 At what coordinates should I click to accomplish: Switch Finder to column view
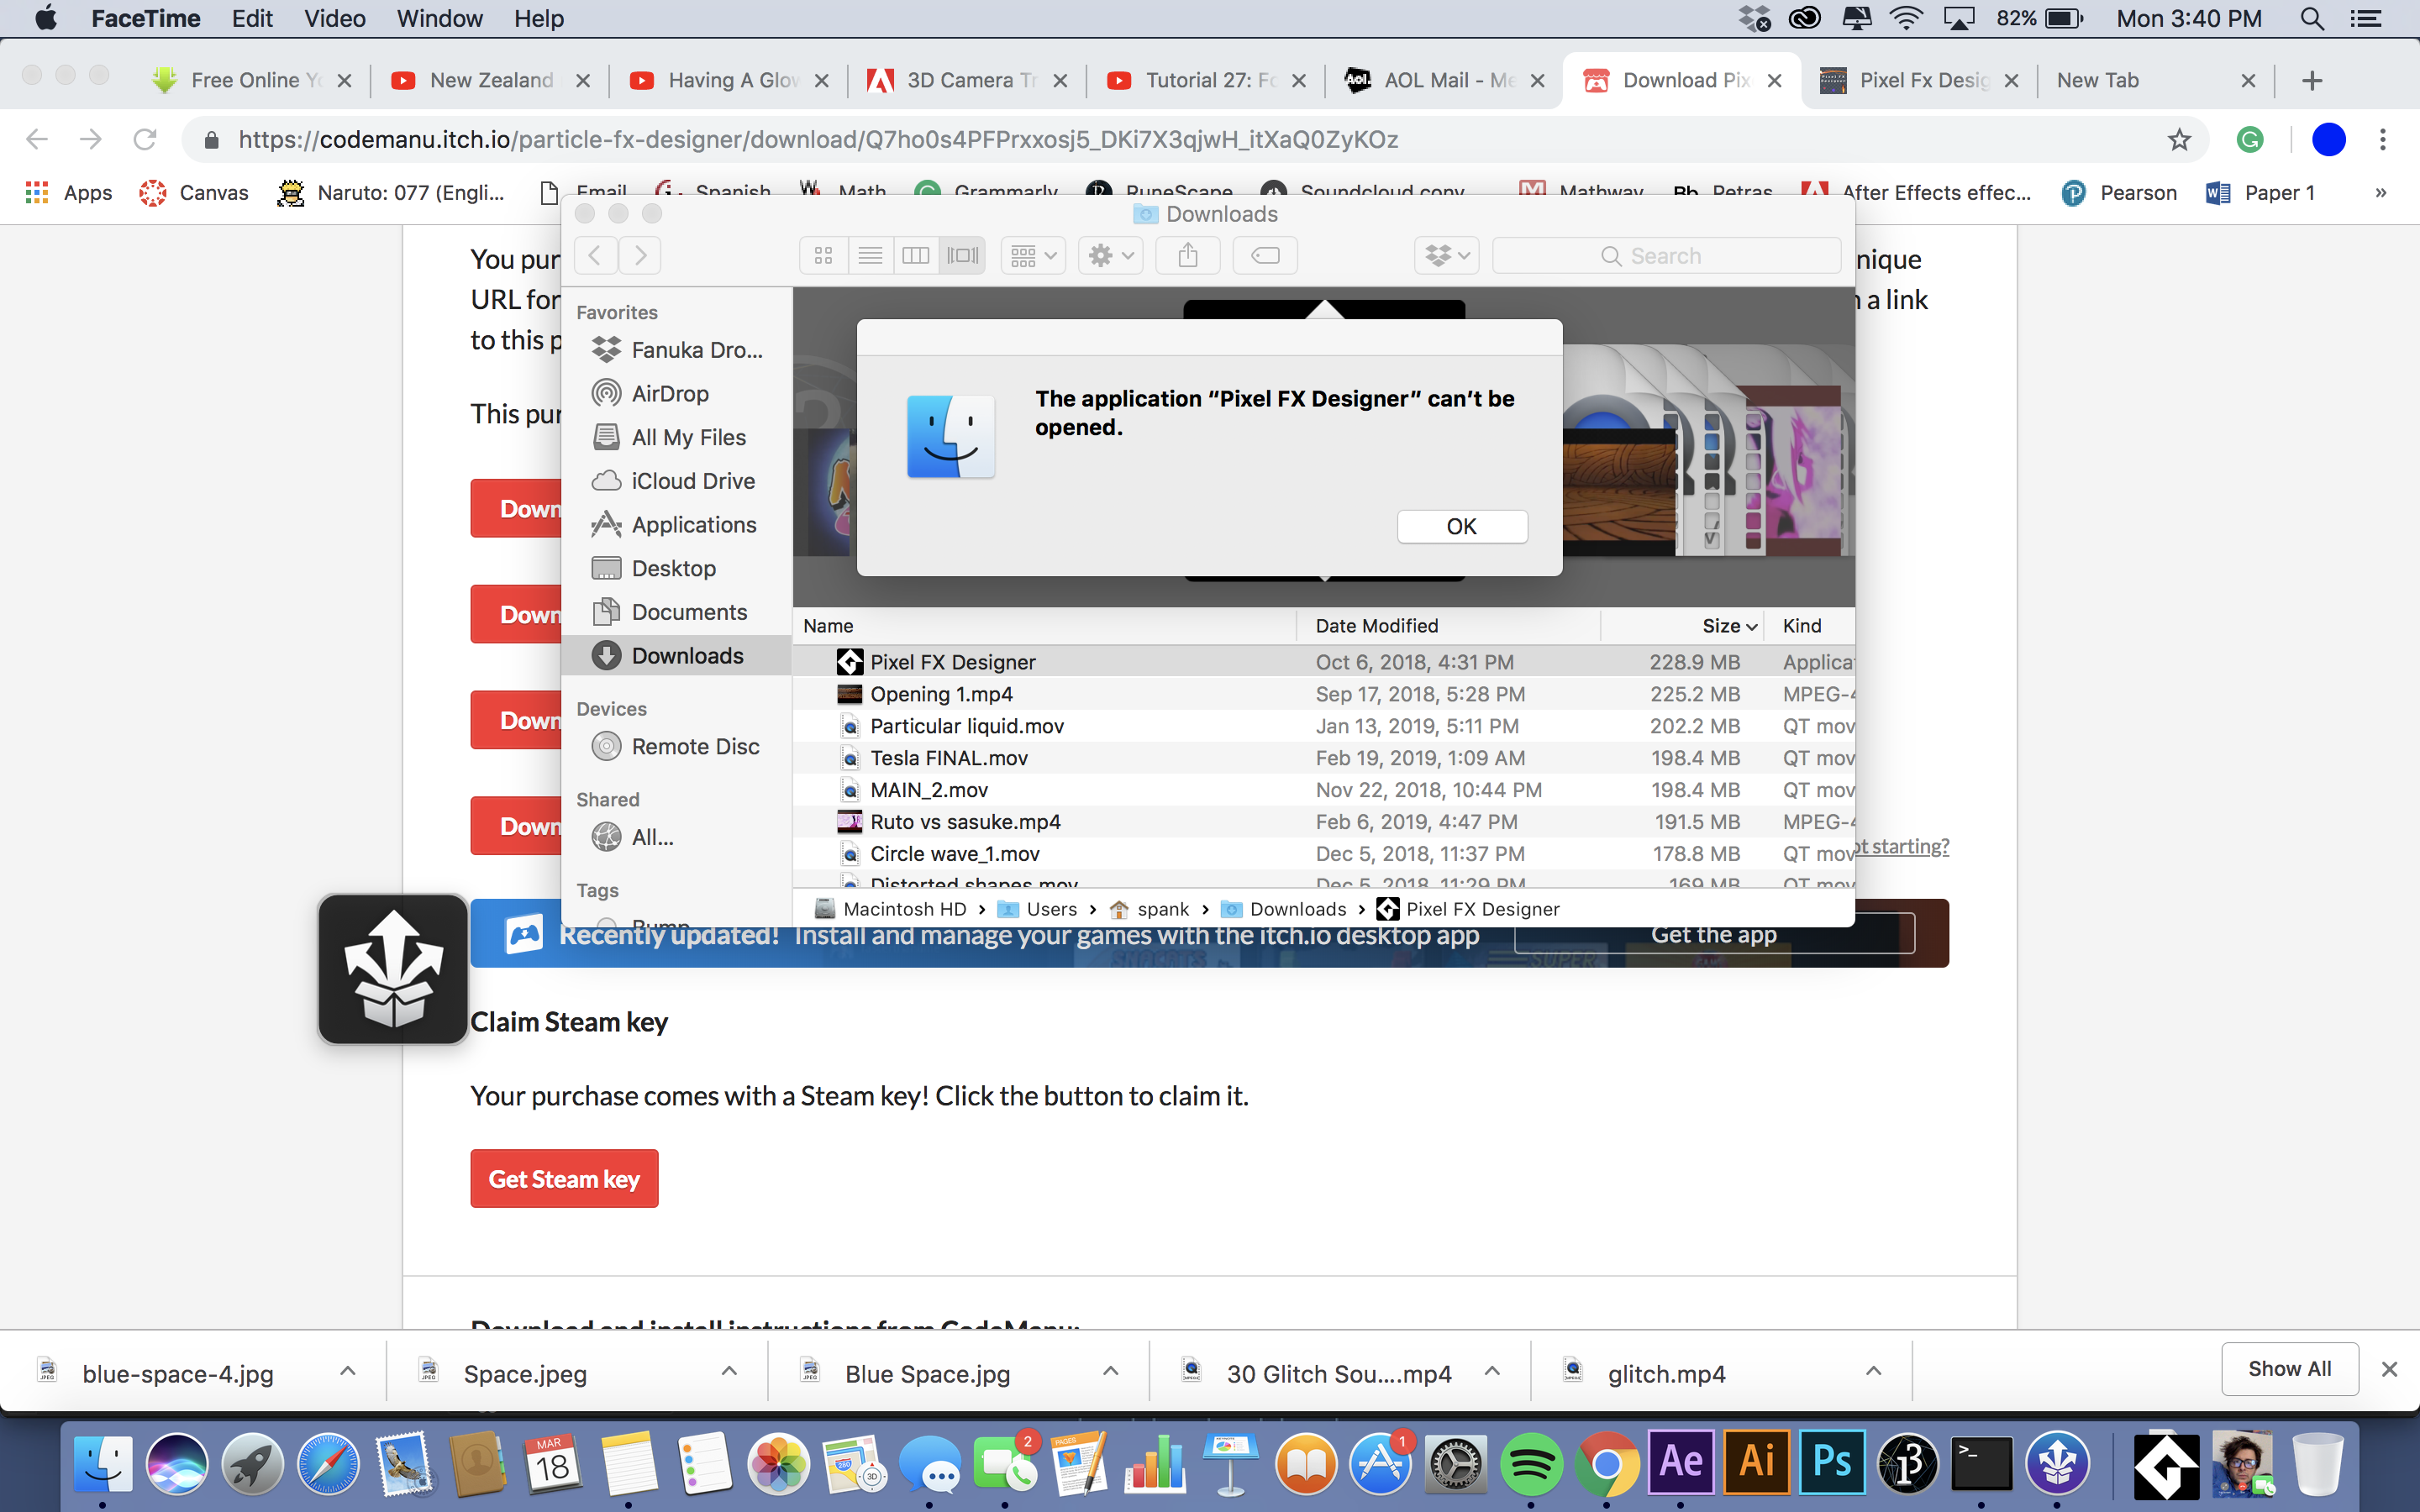click(916, 256)
